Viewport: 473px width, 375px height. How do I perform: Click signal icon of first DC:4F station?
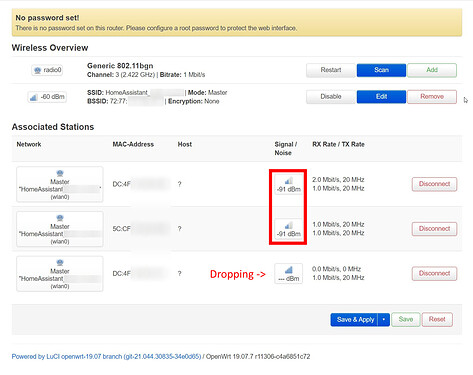289,181
